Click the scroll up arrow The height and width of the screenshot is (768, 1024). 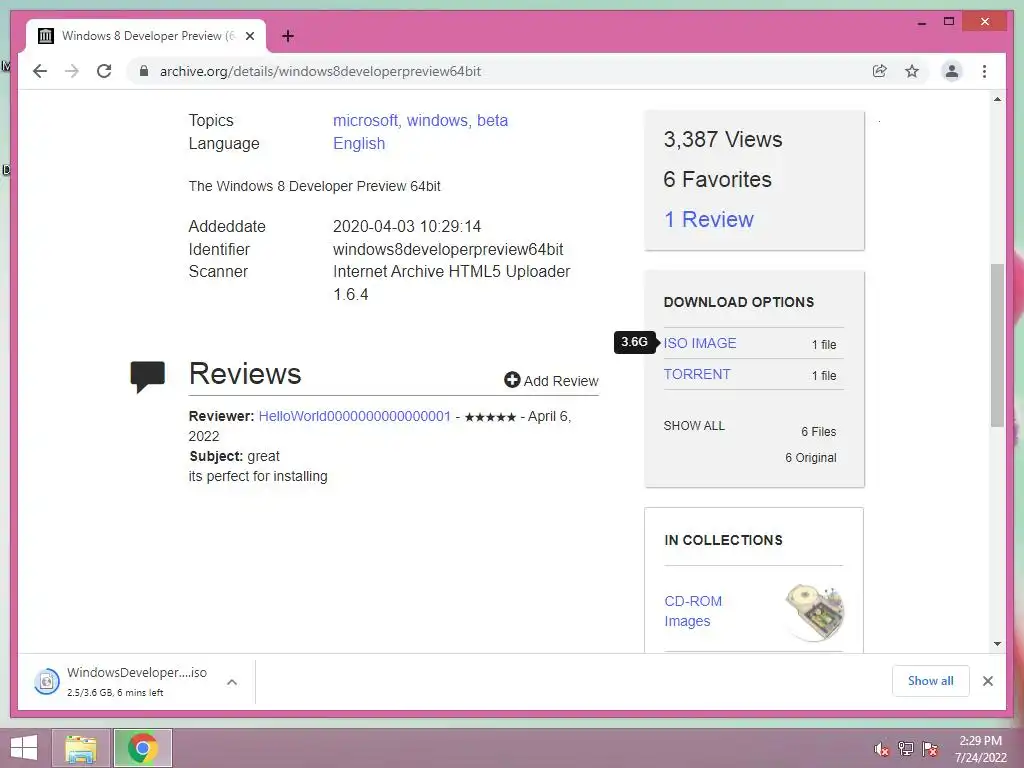997,99
